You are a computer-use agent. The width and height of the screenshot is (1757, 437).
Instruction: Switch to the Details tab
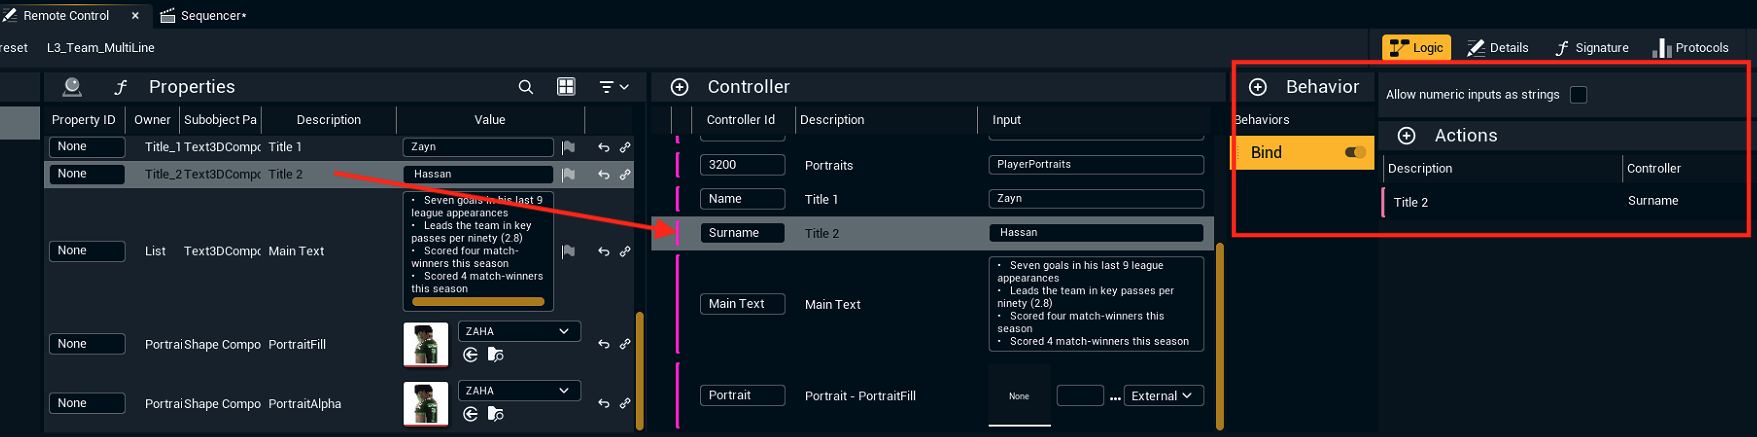tap(1497, 47)
